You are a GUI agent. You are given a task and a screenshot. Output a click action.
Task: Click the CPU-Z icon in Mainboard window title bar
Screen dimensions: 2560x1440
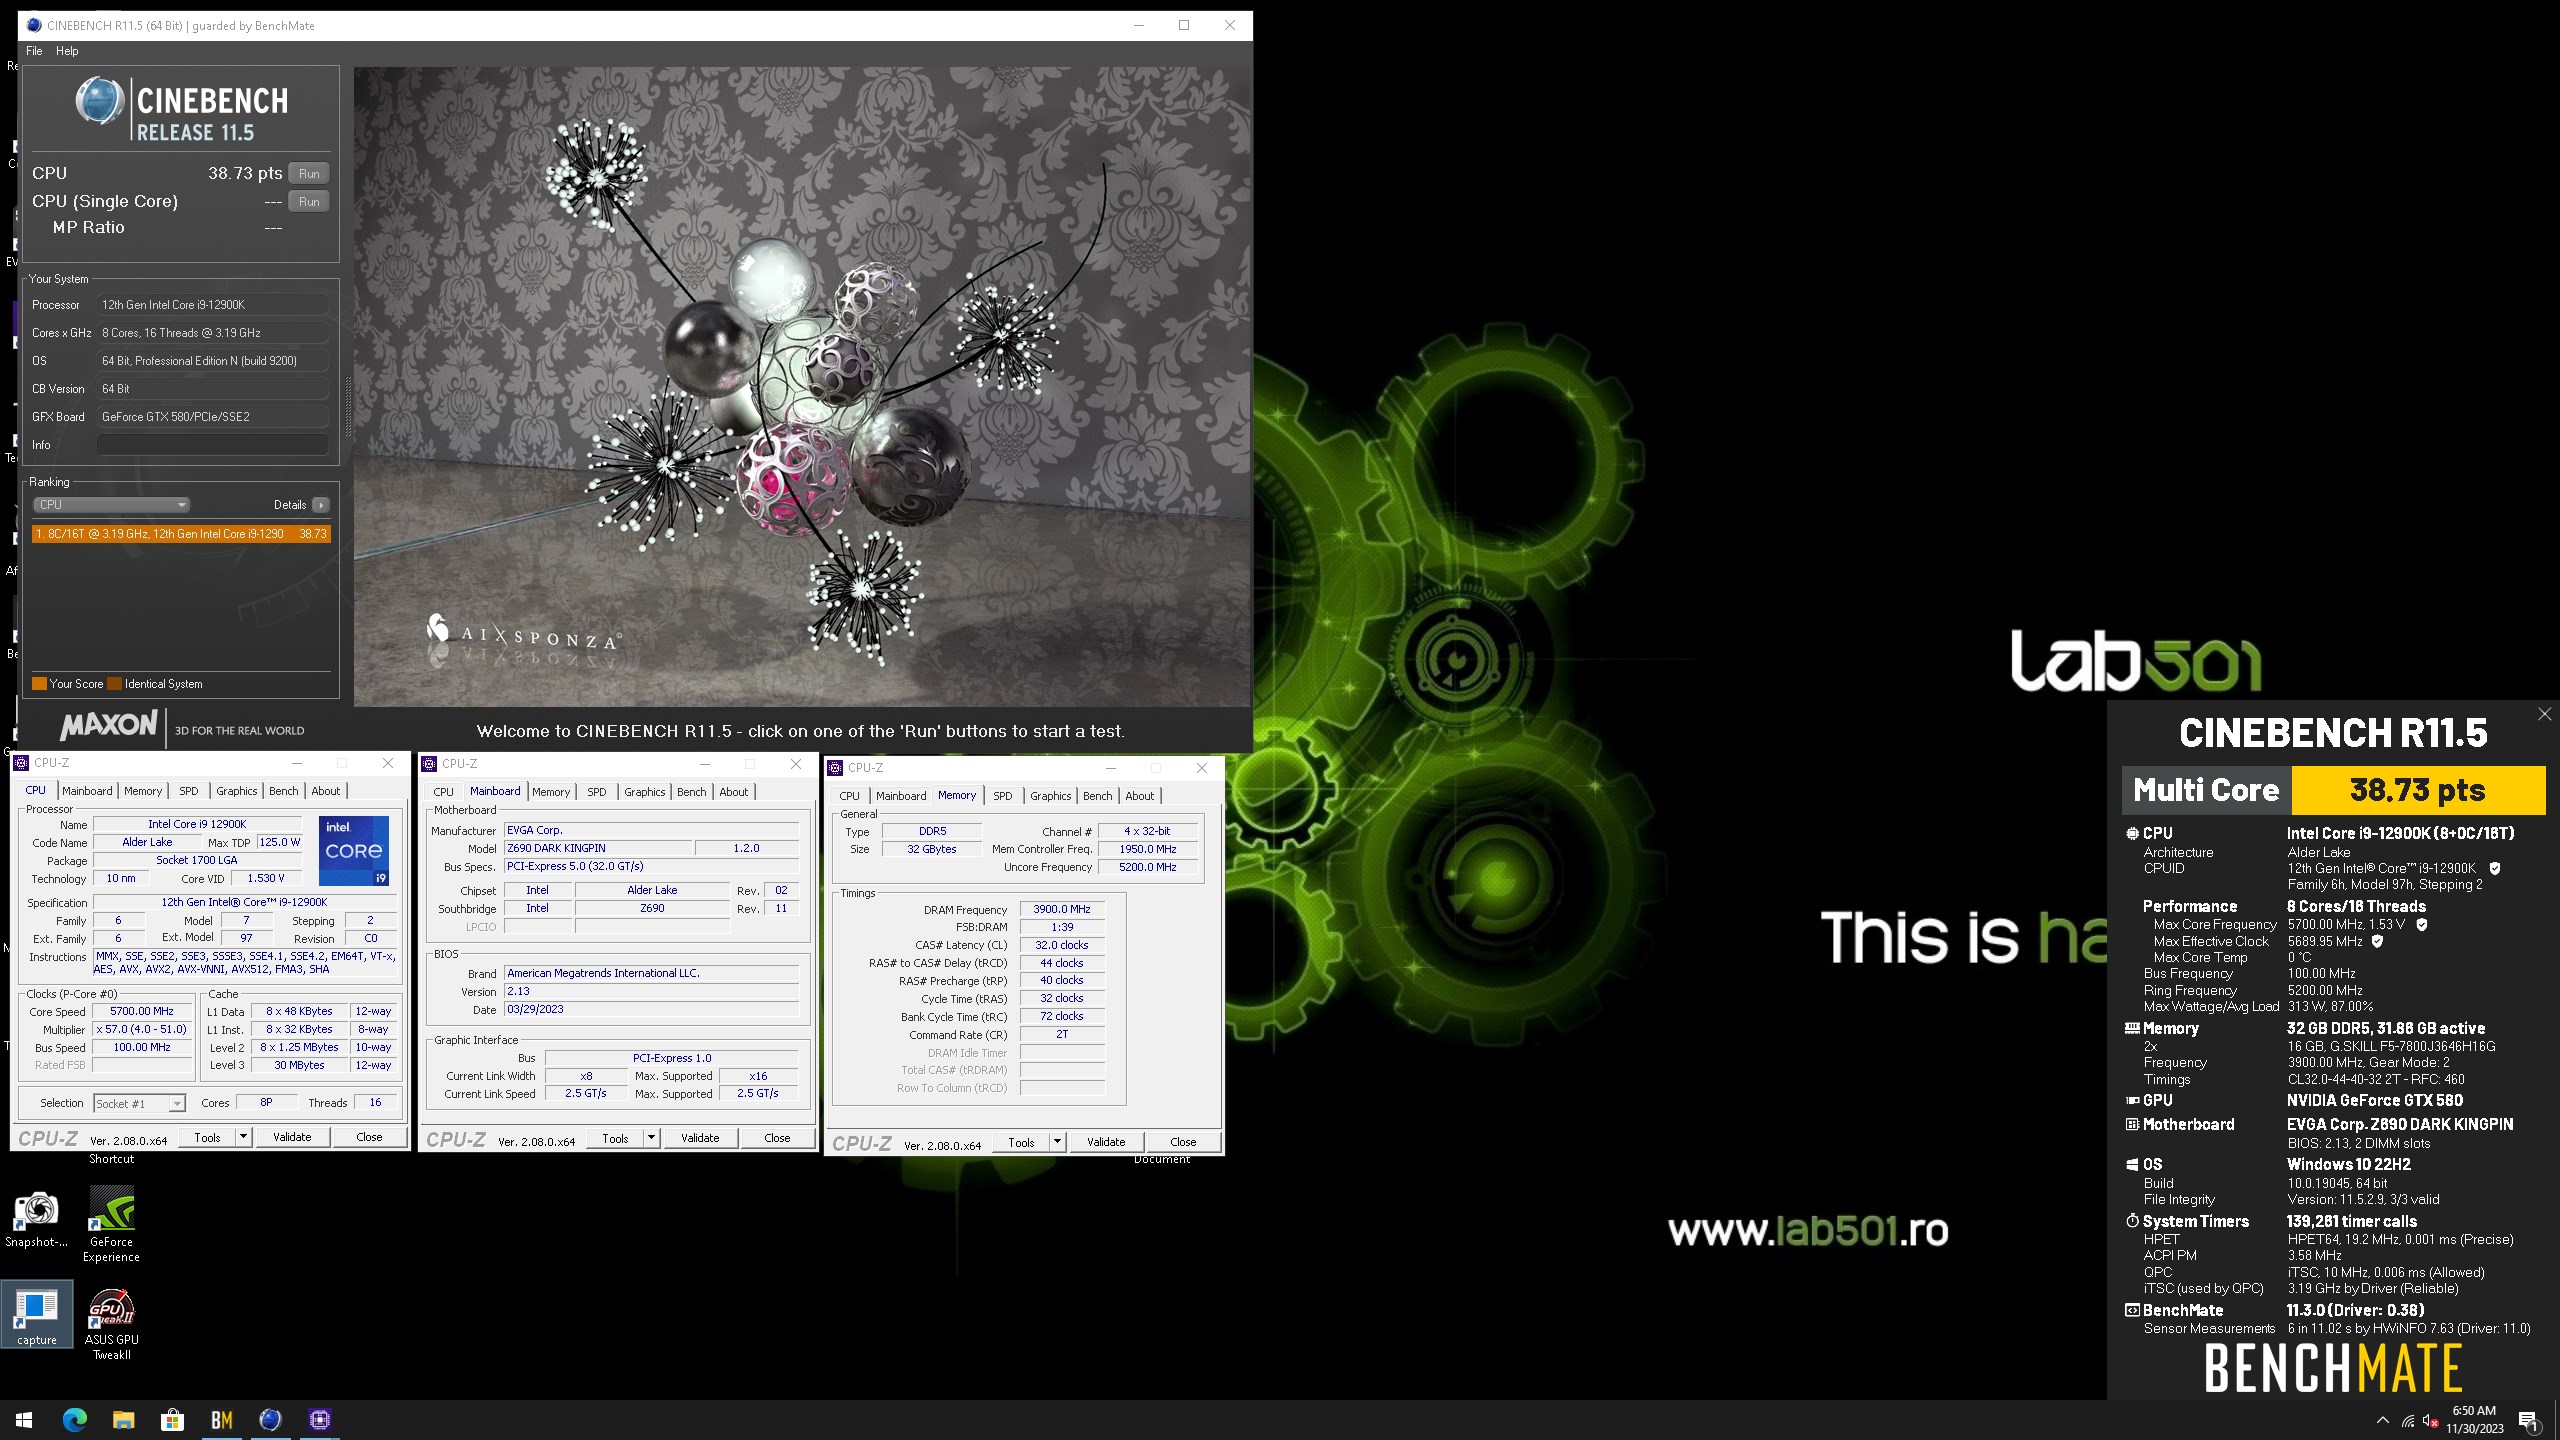(x=430, y=764)
